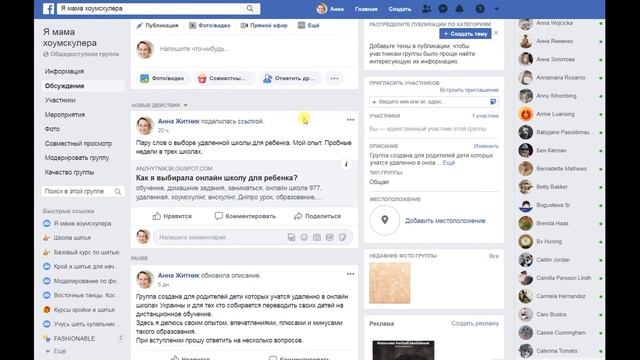Open Messenger icon in top bar

click(x=443, y=9)
